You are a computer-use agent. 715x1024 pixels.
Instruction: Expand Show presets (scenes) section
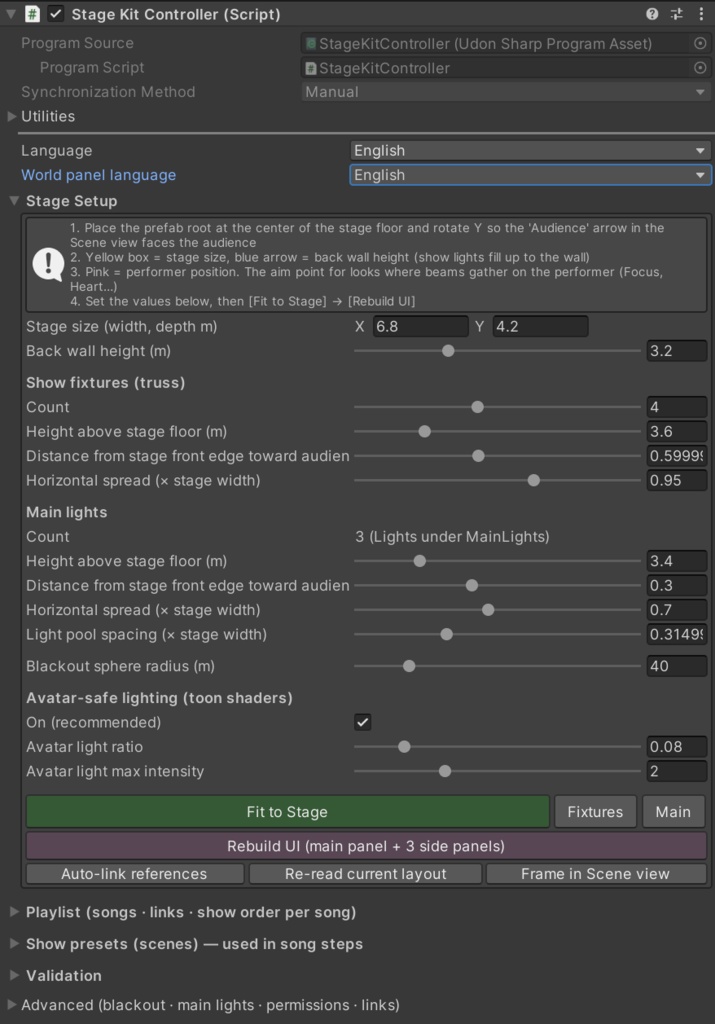(14, 944)
